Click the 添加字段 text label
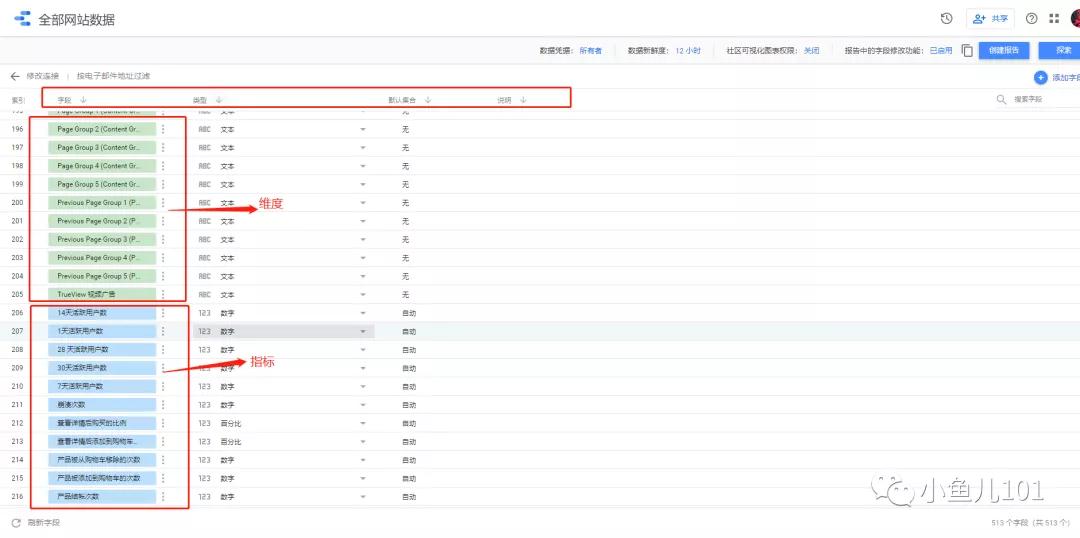 (1066, 79)
